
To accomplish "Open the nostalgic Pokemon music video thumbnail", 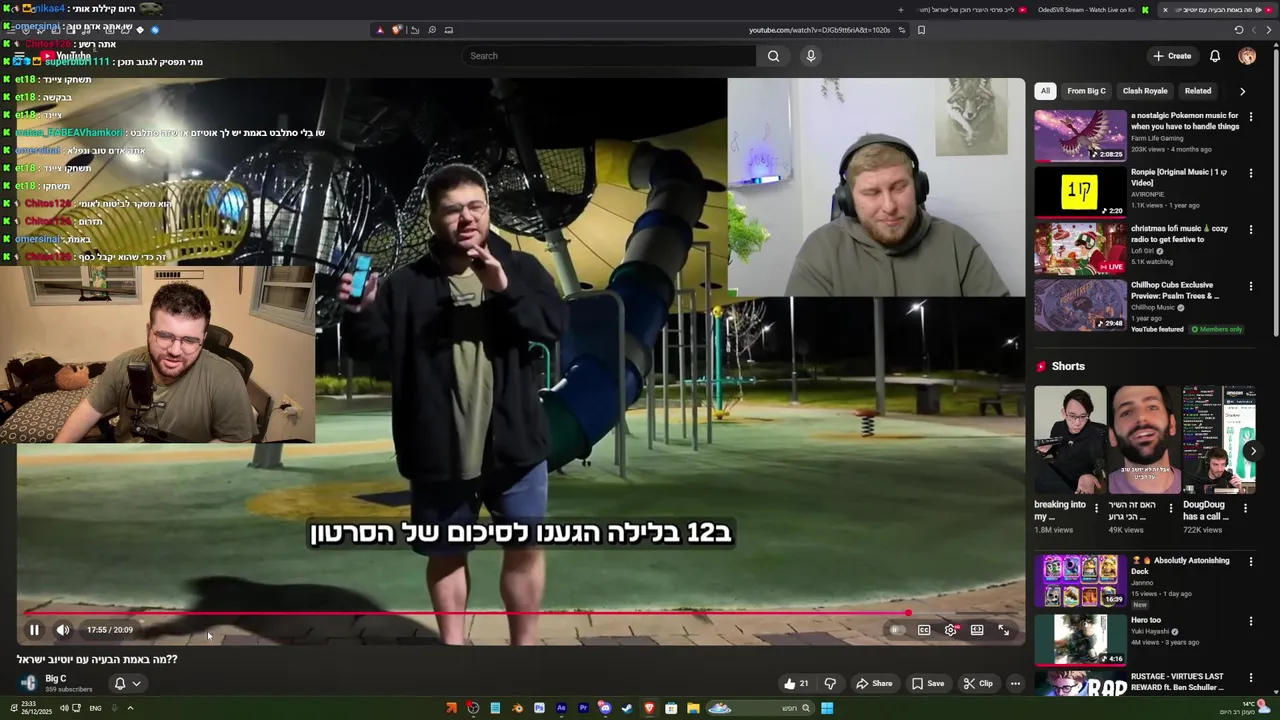I will (1080, 135).
